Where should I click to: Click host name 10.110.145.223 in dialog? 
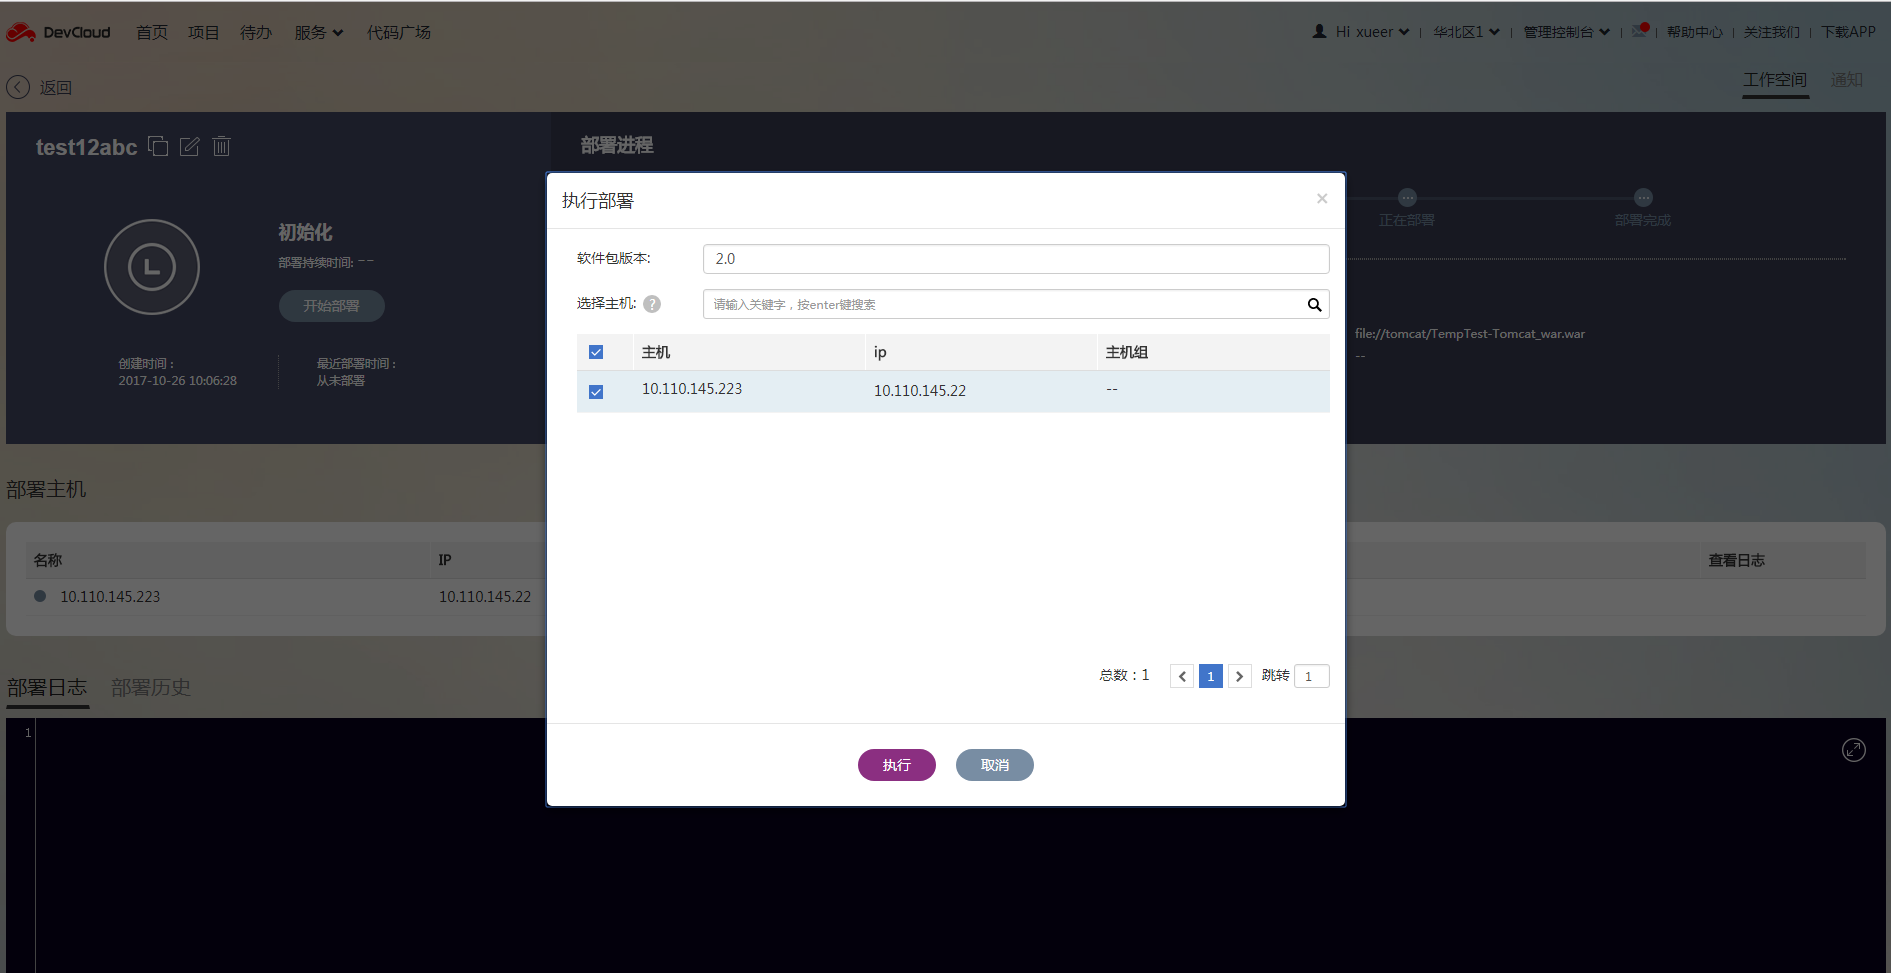click(x=692, y=389)
